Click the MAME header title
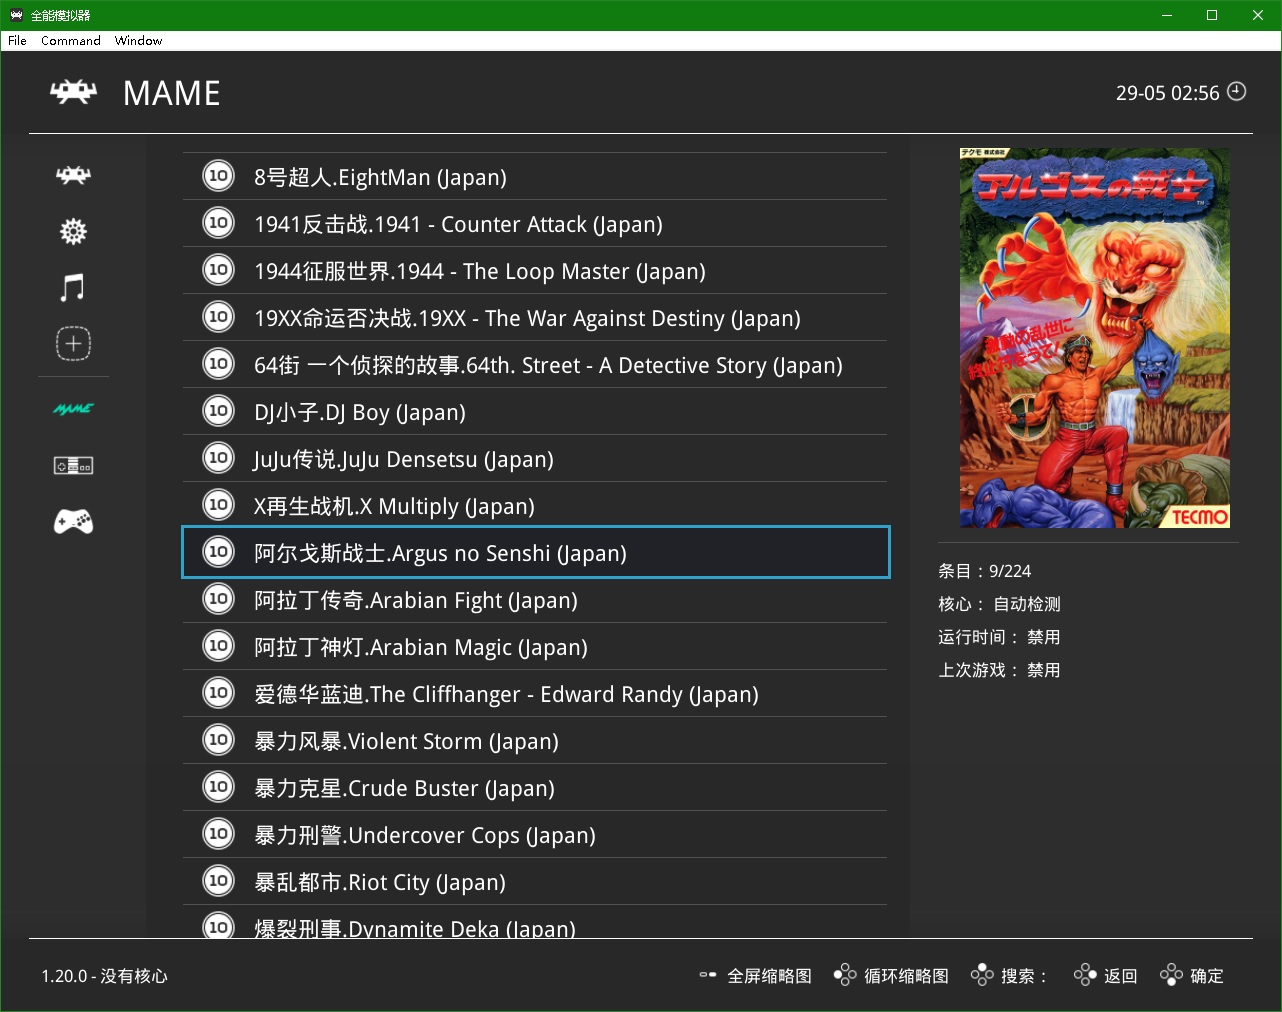The image size is (1282, 1012). click(171, 93)
